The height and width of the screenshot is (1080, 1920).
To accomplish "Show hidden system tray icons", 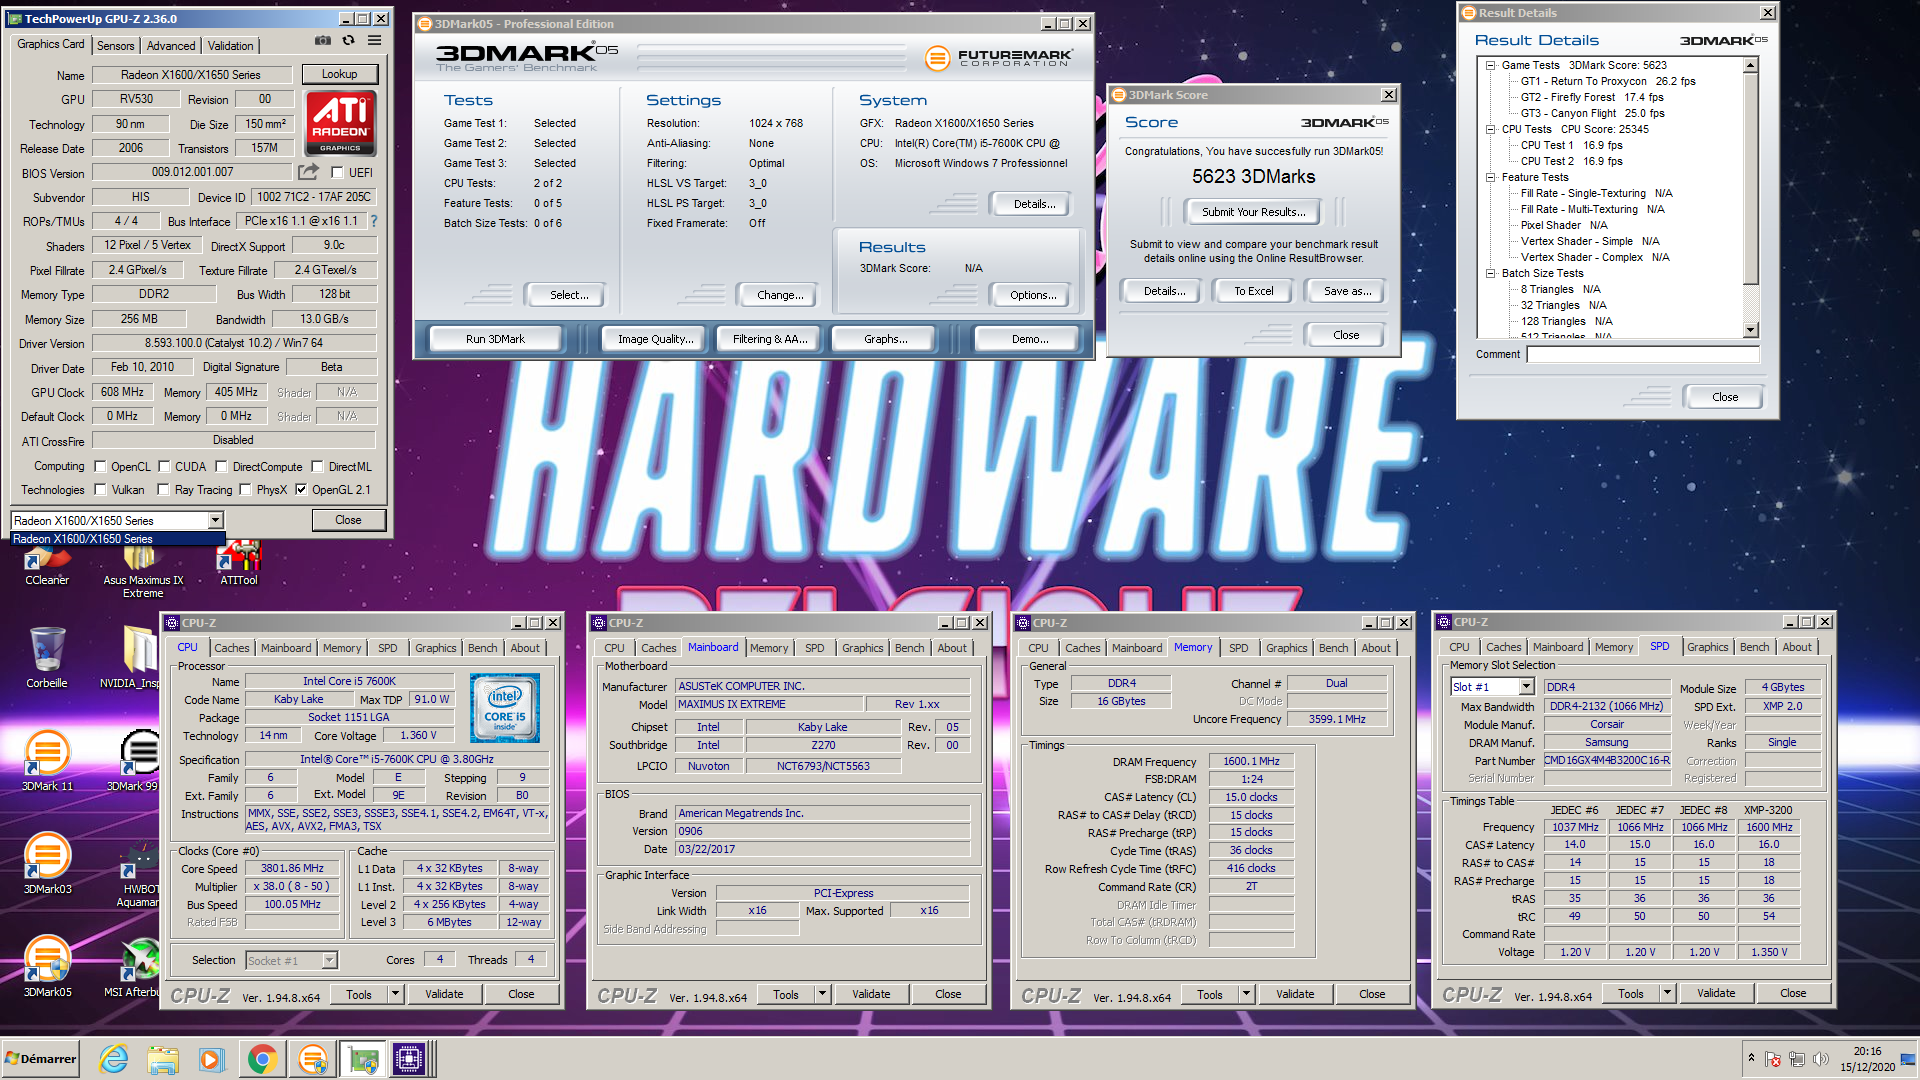I will pos(1750,1058).
